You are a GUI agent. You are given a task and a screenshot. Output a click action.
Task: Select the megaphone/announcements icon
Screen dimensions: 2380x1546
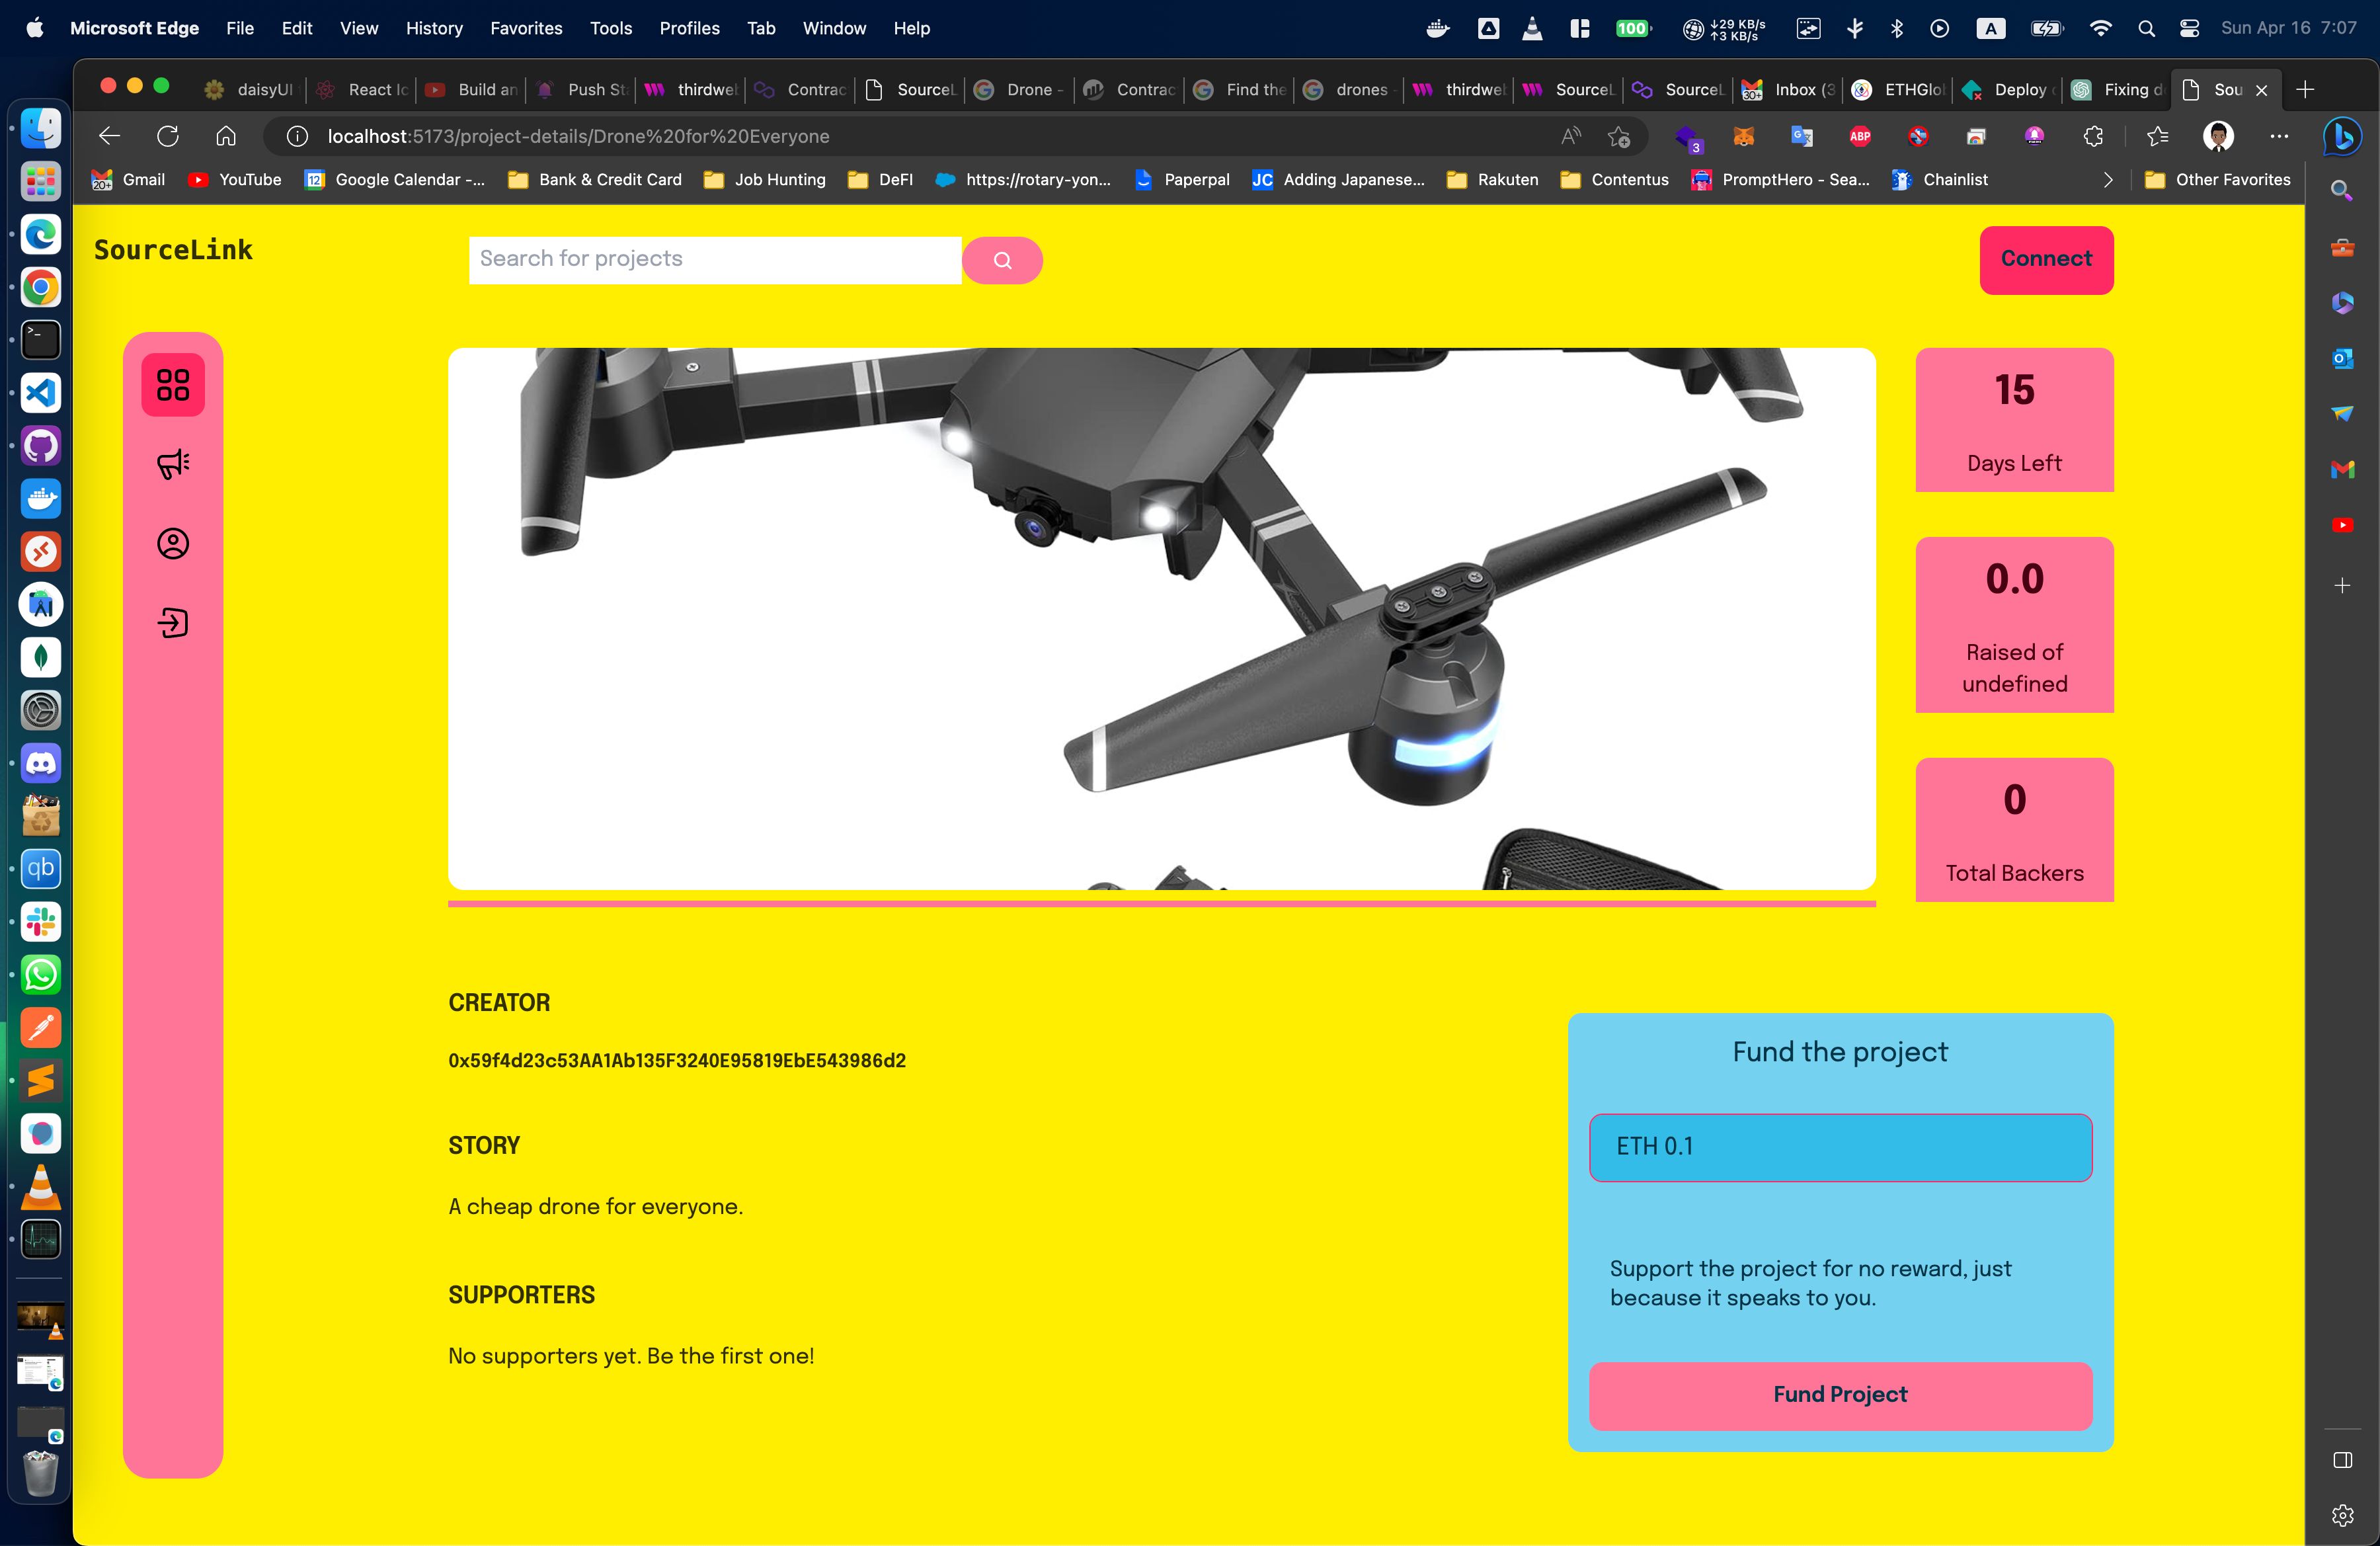[x=172, y=464]
